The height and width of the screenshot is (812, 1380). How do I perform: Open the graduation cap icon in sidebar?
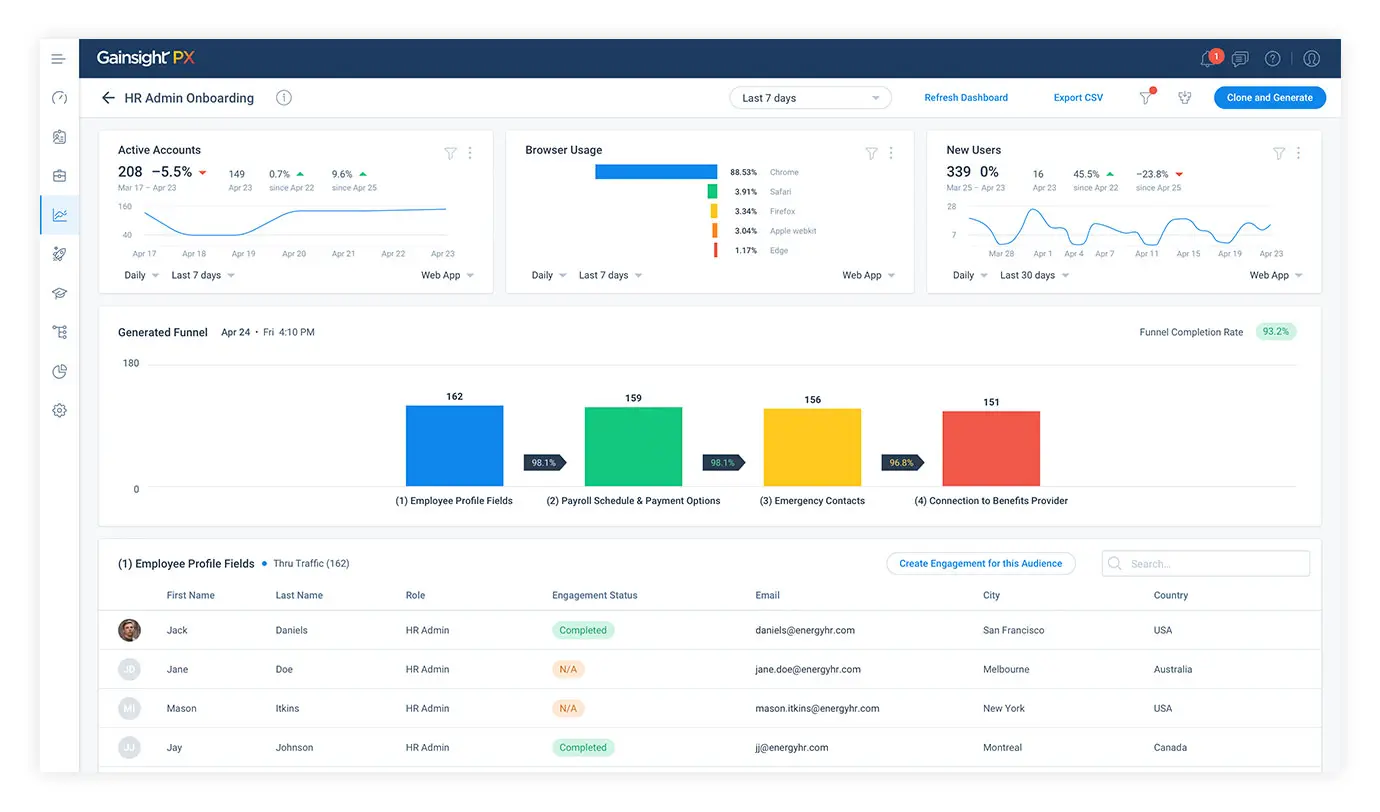click(x=59, y=293)
